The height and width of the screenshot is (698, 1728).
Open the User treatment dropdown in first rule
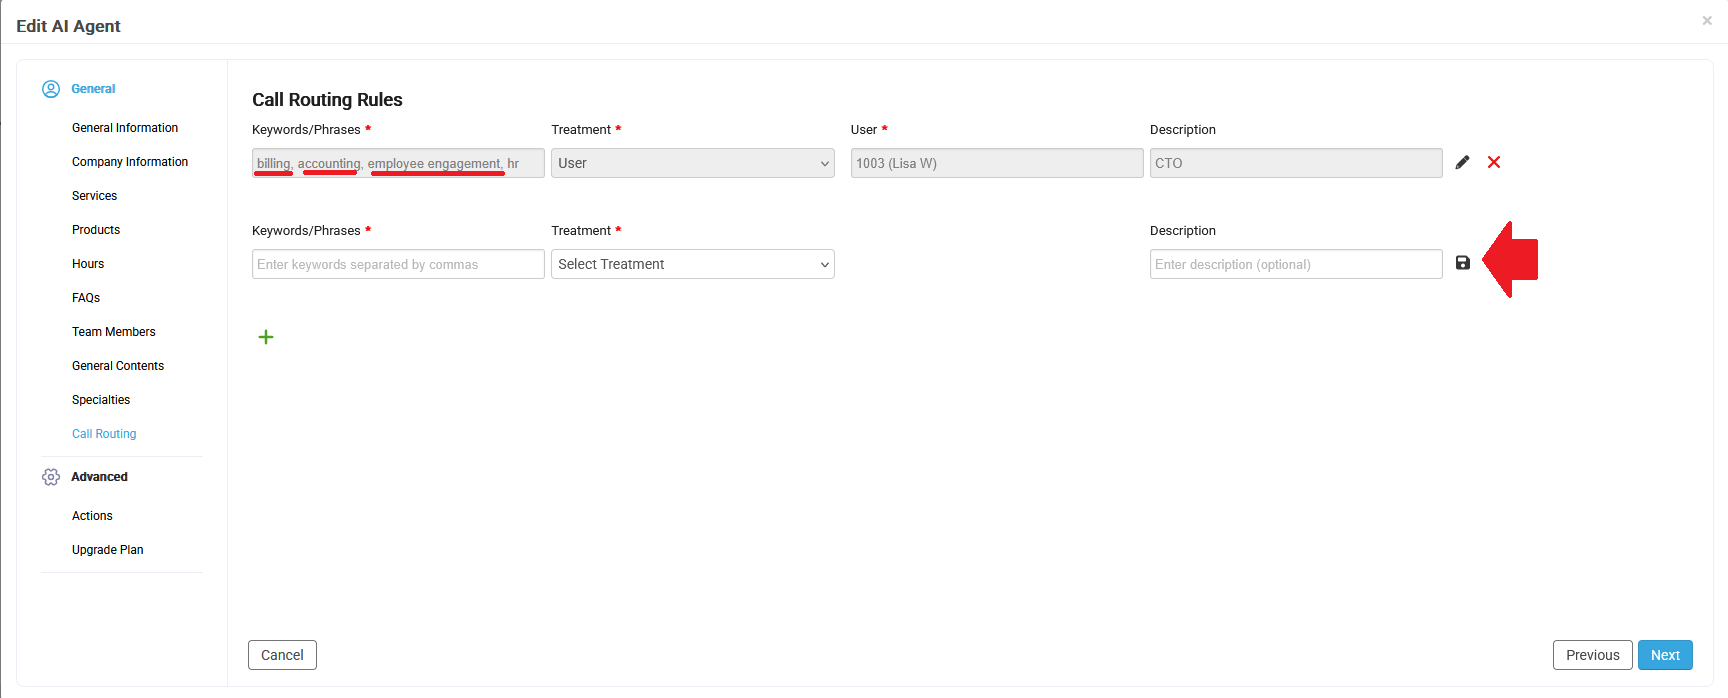pos(692,163)
